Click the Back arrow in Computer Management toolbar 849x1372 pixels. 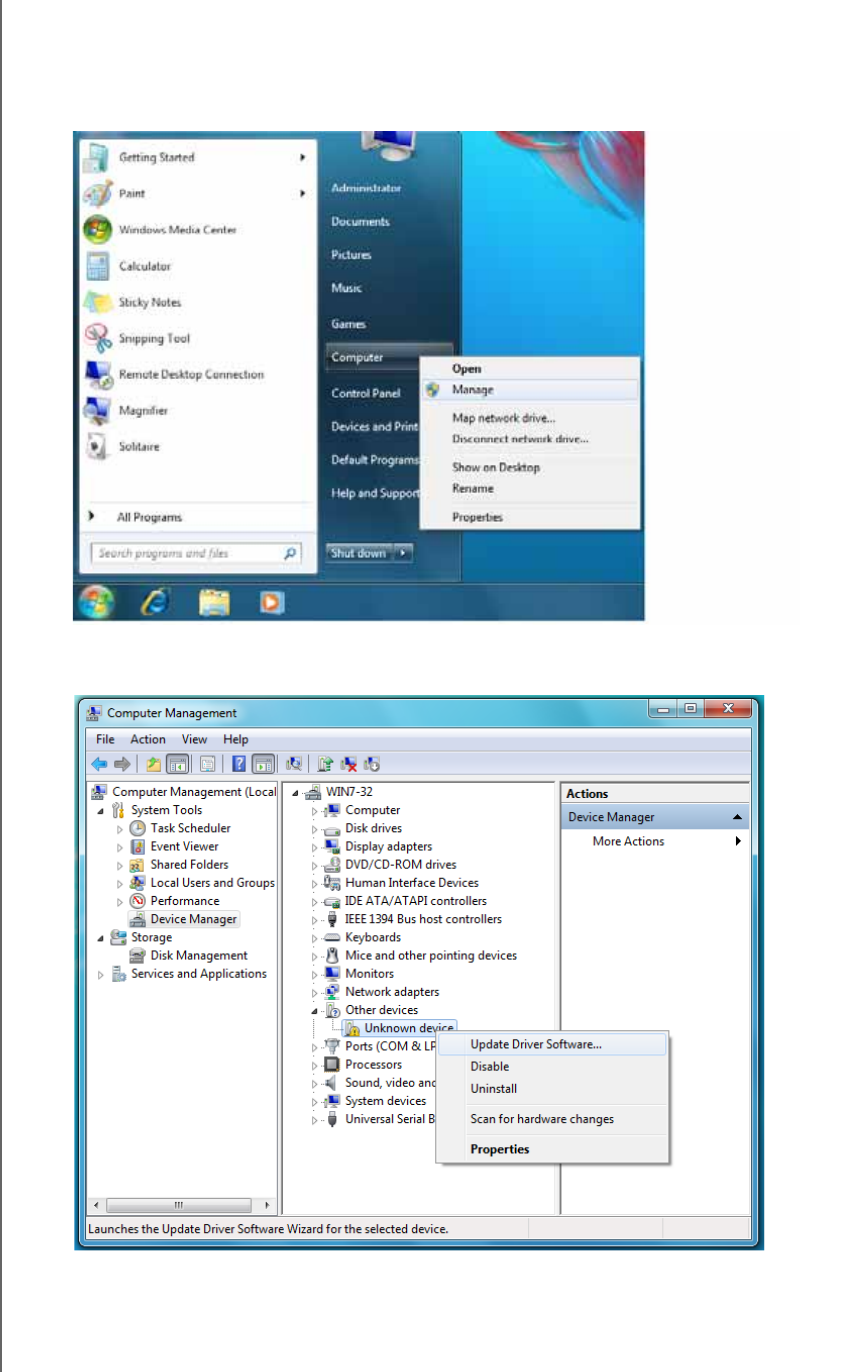tap(99, 764)
